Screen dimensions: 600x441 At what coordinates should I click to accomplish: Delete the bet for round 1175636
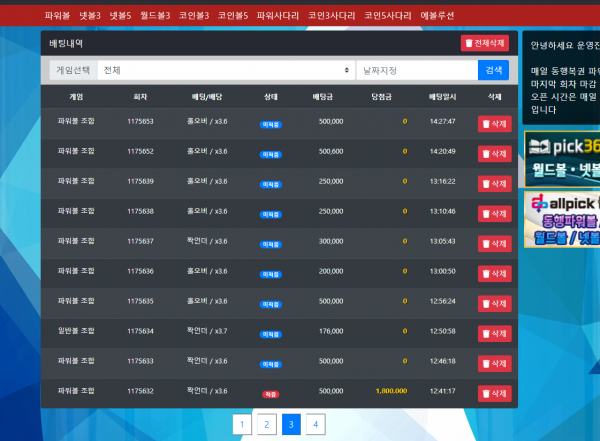(494, 273)
